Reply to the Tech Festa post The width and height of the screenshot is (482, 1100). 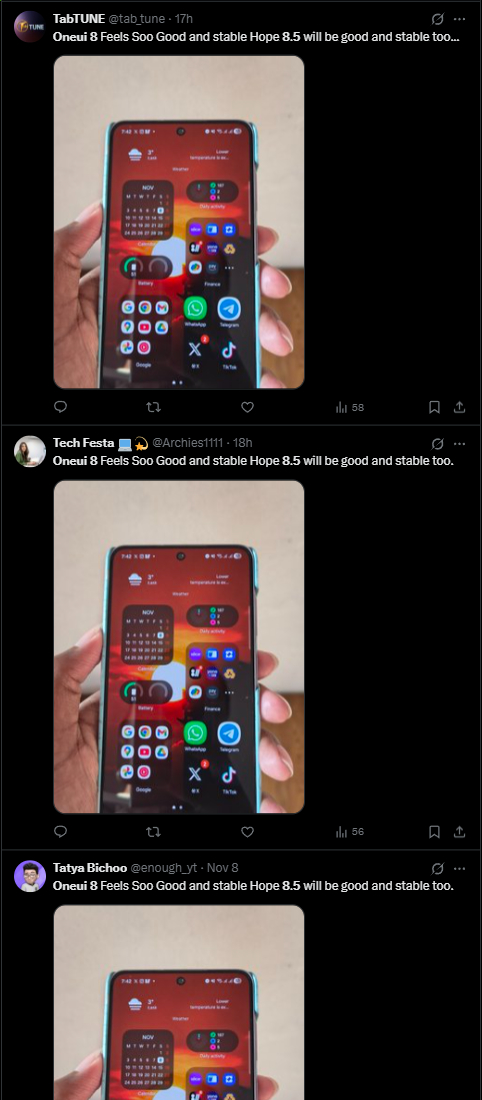(61, 831)
